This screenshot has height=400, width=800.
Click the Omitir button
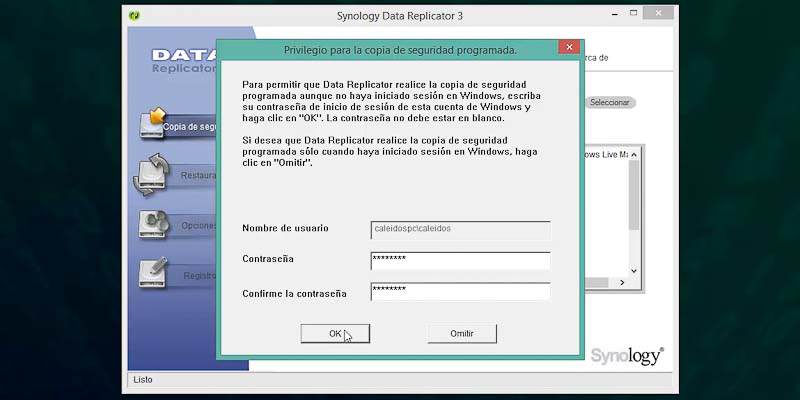pos(462,334)
